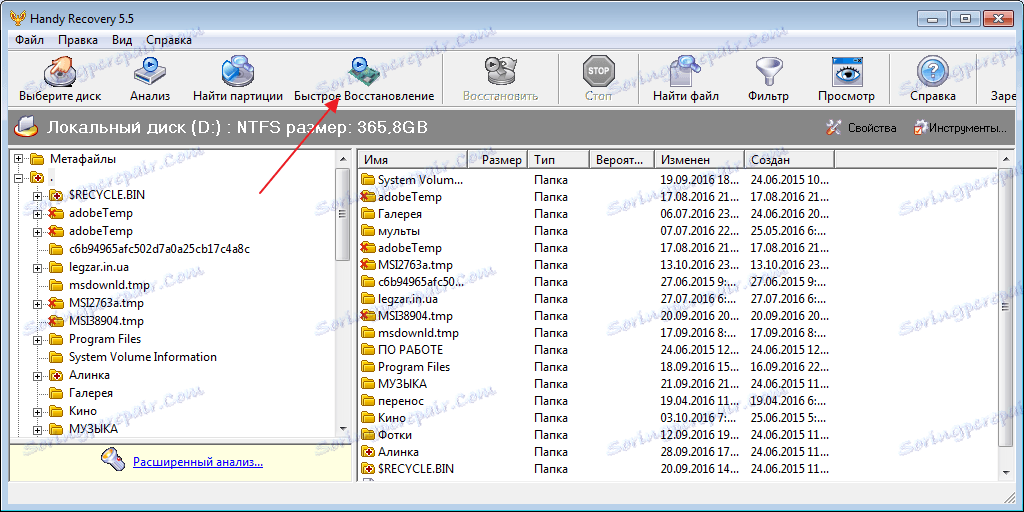Expand Program Files tree node
Viewport: 1024px width, 512px height.
[37, 340]
